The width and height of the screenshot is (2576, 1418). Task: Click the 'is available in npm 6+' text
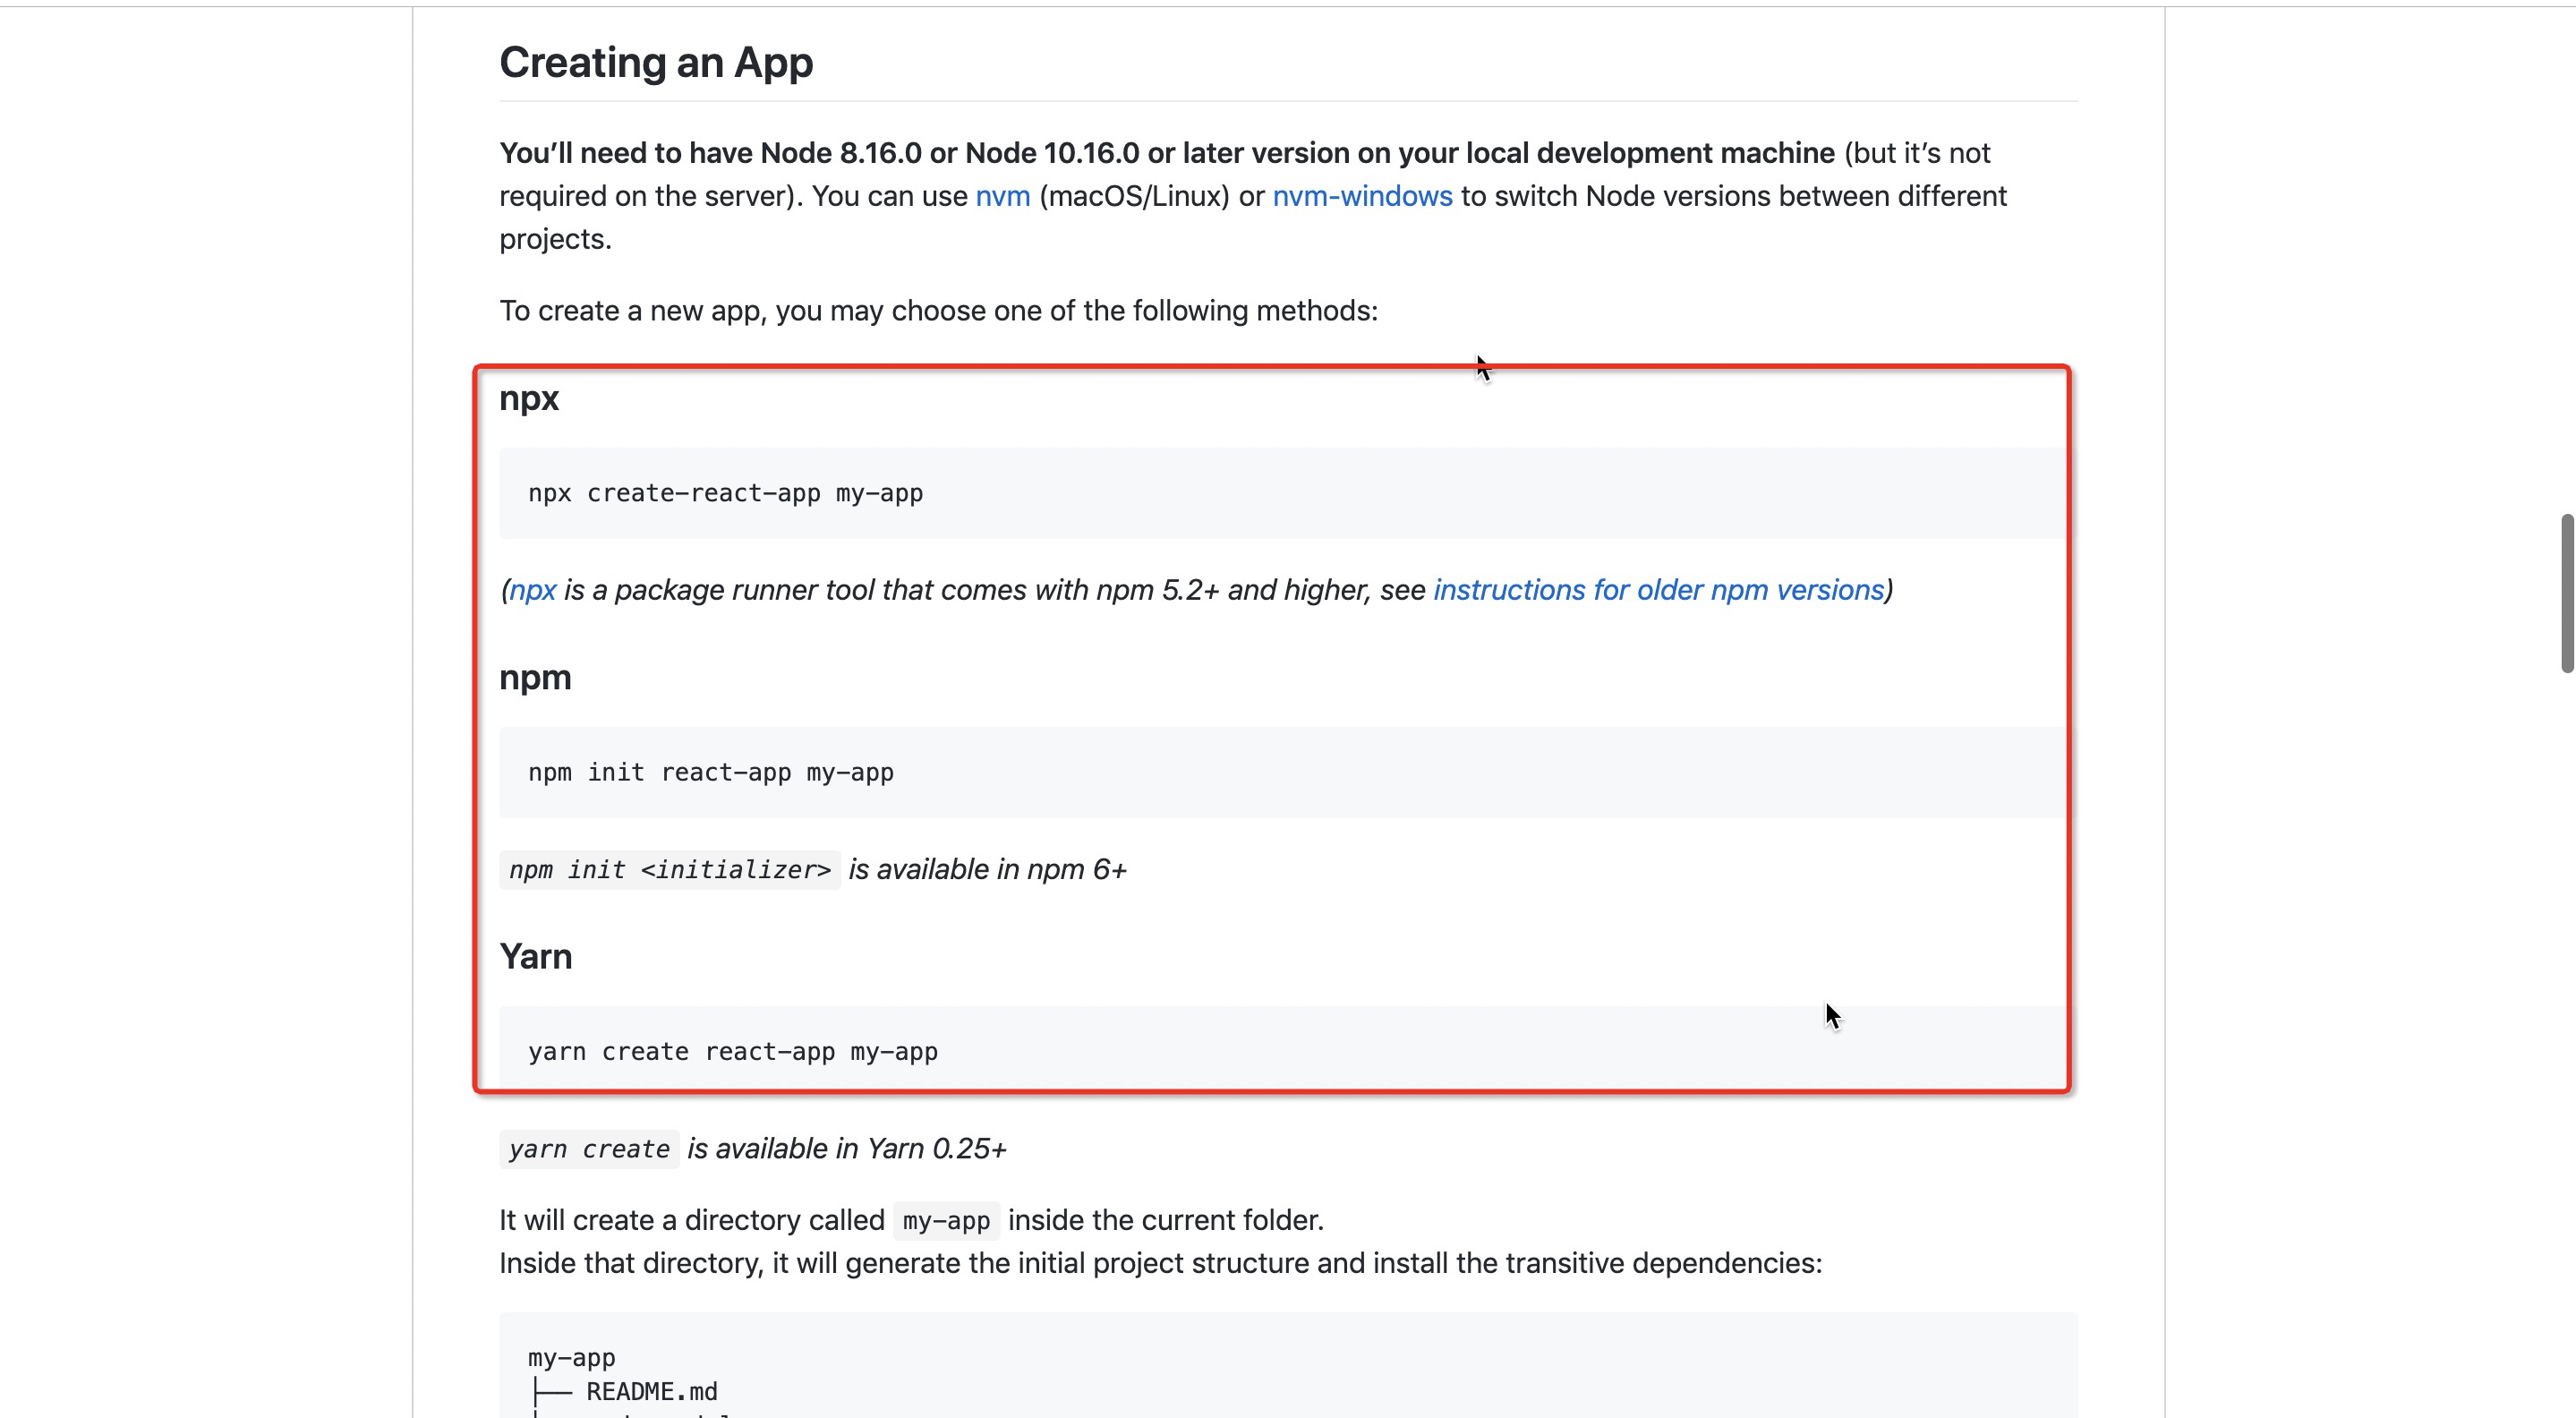click(x=986, y=869)
